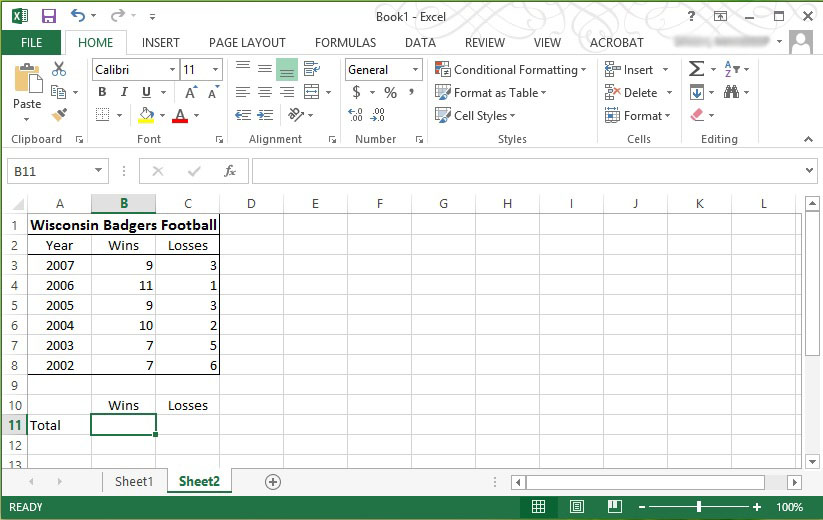Screen dimensions: 823x520
Task: Click Delete cells button
Action: click(631, 92)
